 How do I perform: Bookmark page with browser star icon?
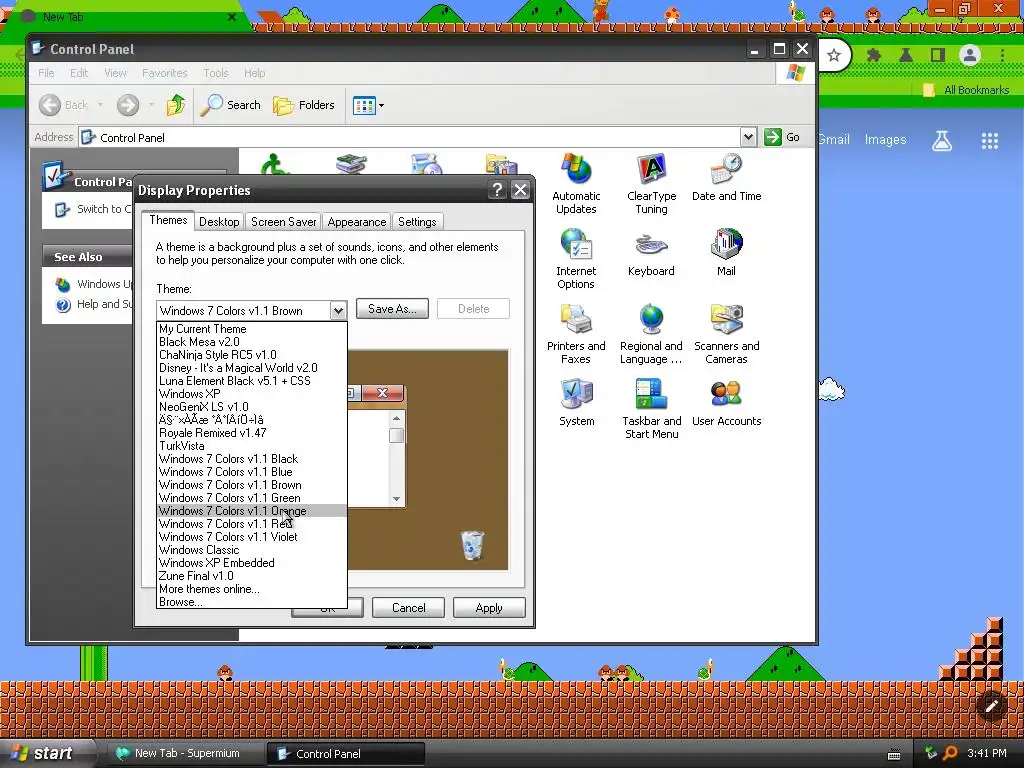pyautogui.click(x=833, y=56)
